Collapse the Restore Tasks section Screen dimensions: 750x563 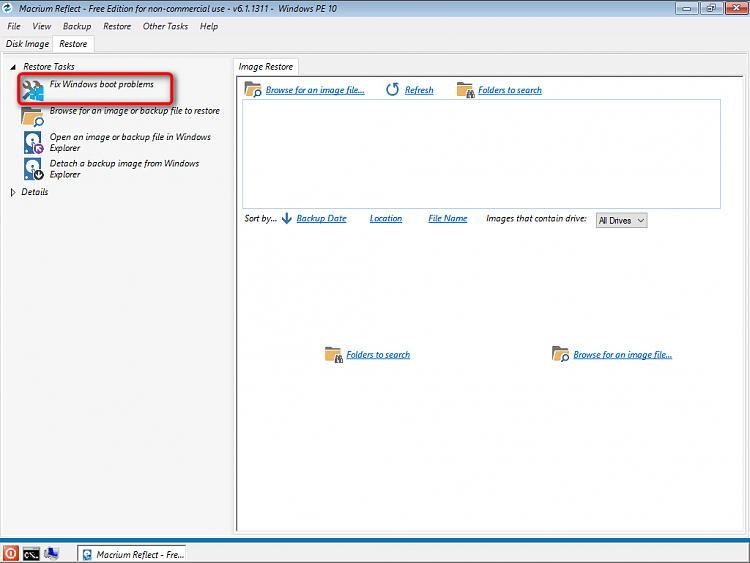(13, 67)
